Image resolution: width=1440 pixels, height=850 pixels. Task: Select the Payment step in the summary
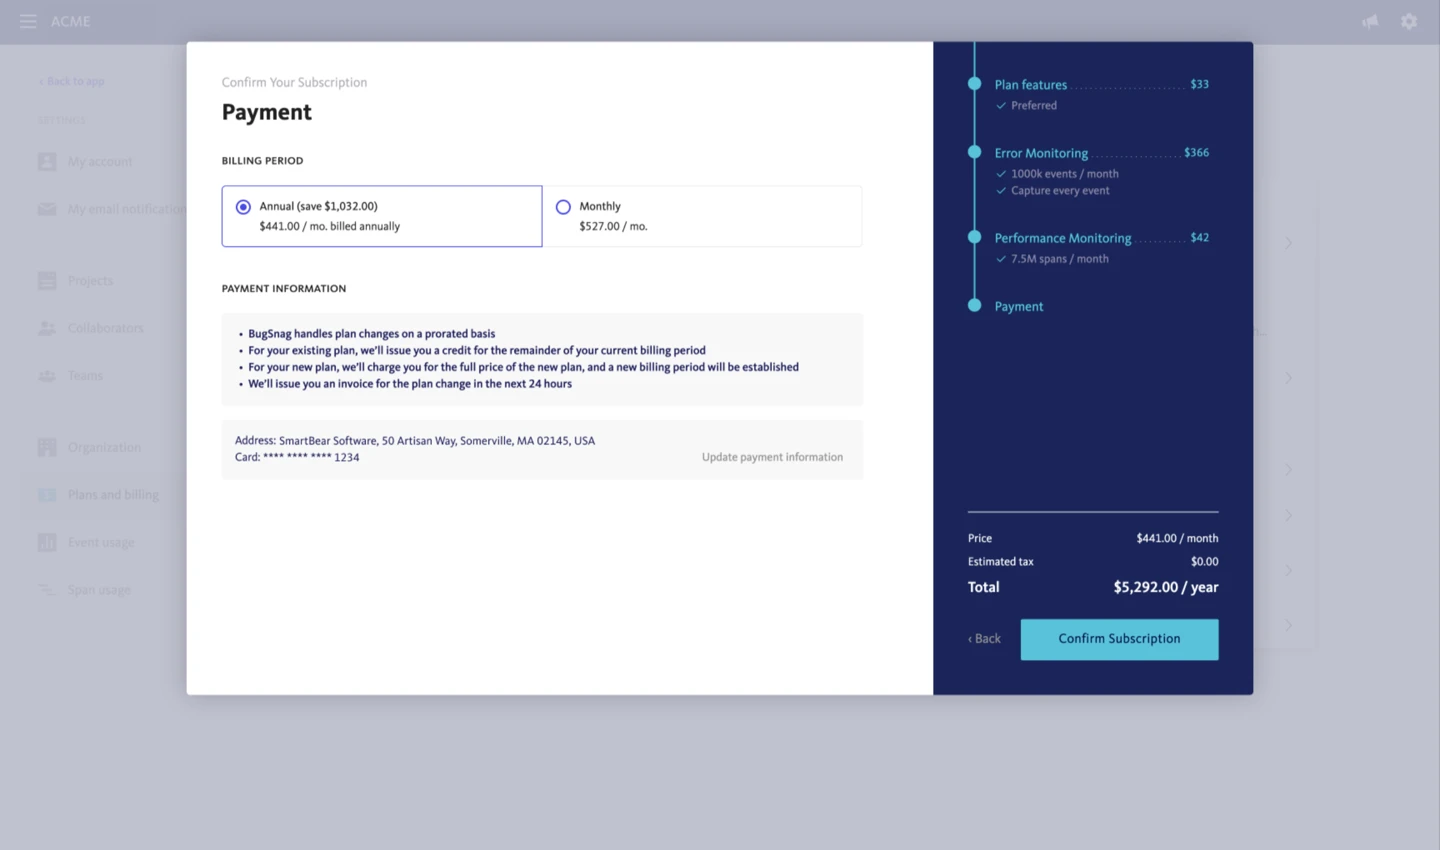pyautogui.click(x=1018, y=307)
